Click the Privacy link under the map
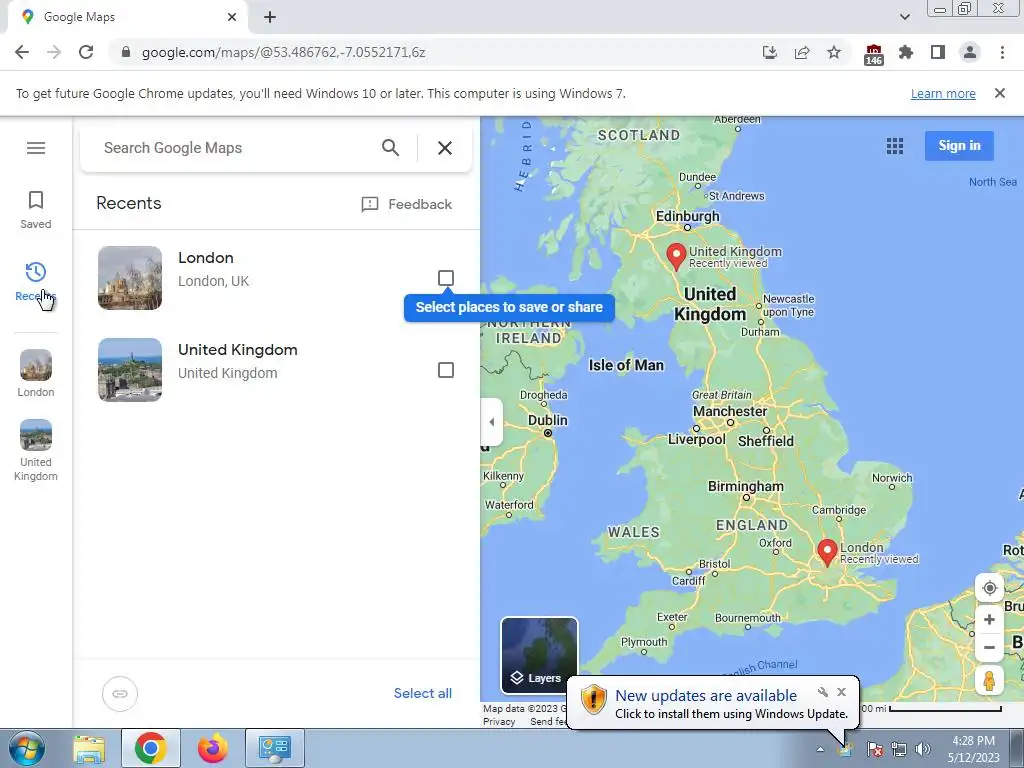The image size is (1024, 768). 499,722
